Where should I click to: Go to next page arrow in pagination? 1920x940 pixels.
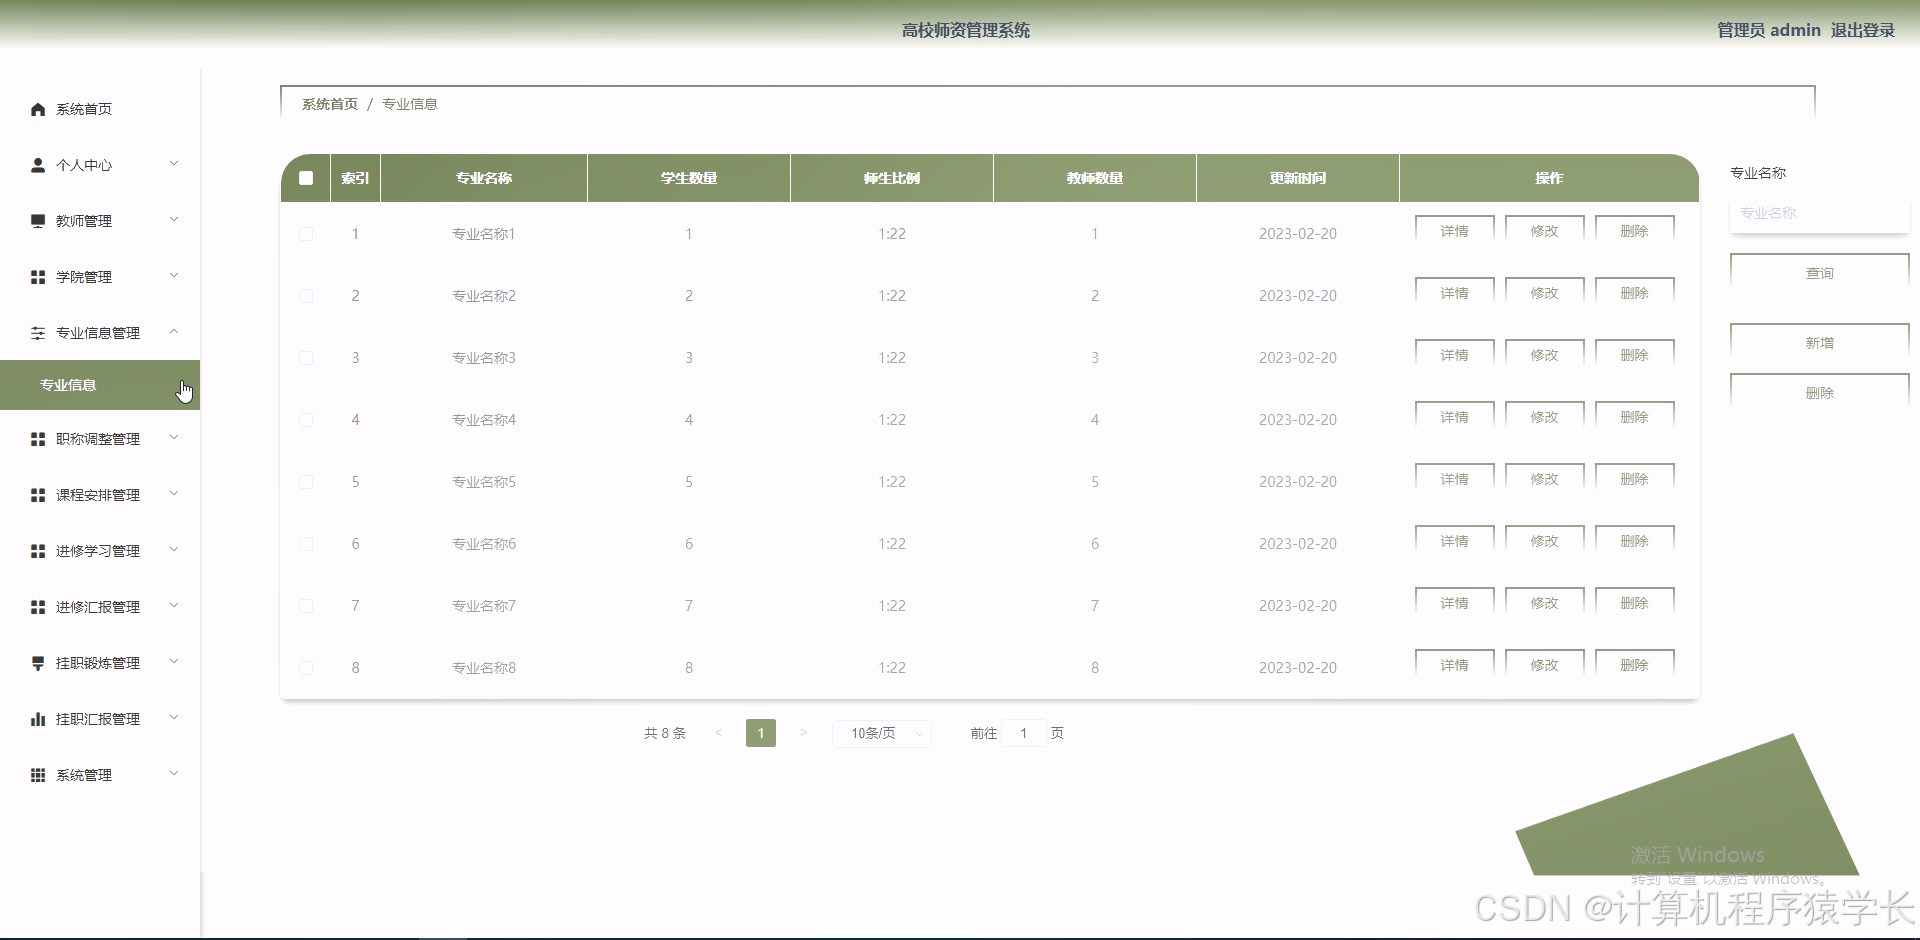803,733
